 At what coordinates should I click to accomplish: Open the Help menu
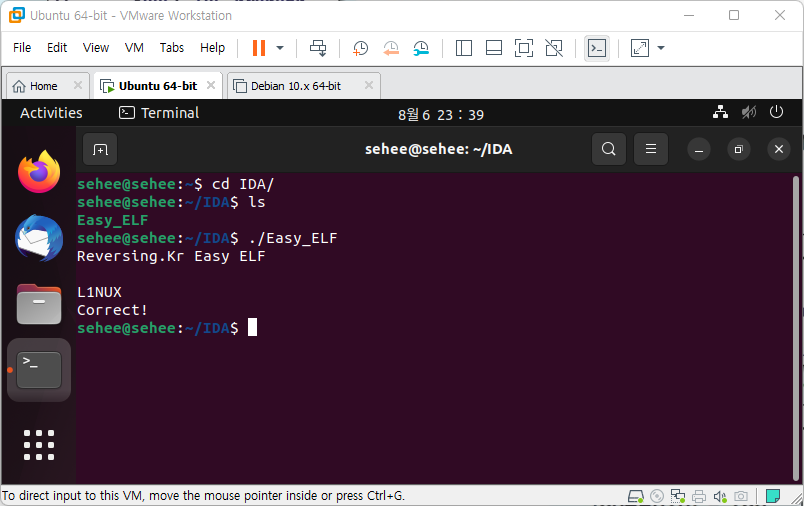click(x=212, y=48)
